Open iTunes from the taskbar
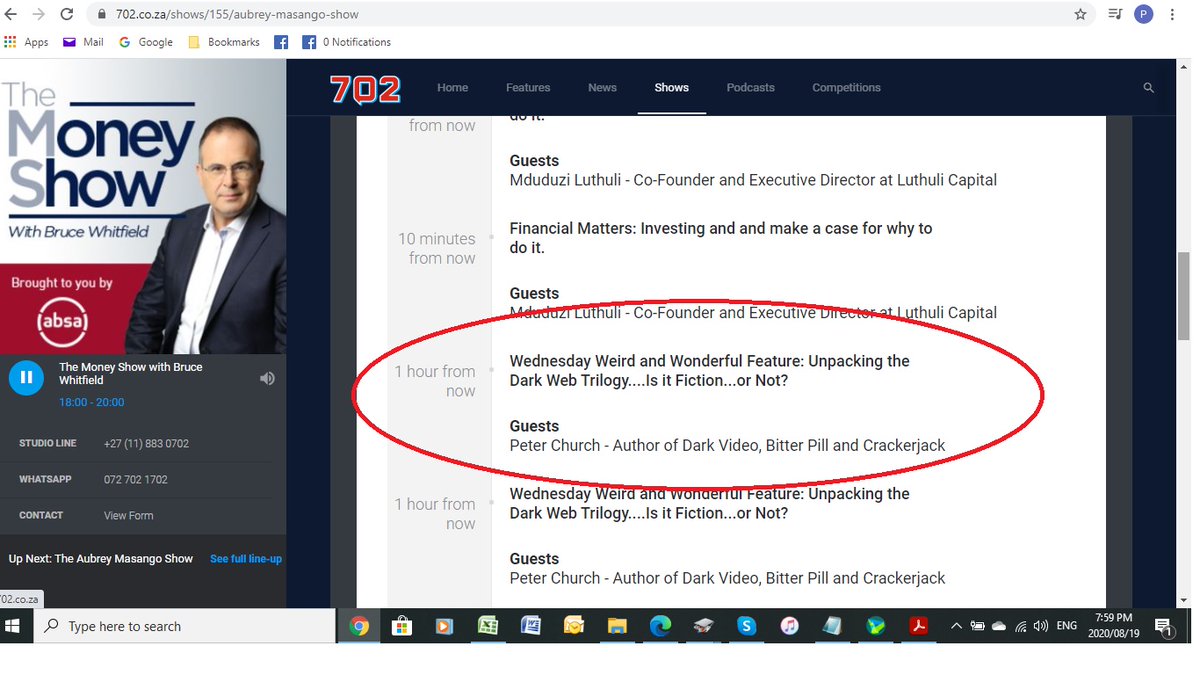The image size is (1200, 675). (x=789, y=626)
